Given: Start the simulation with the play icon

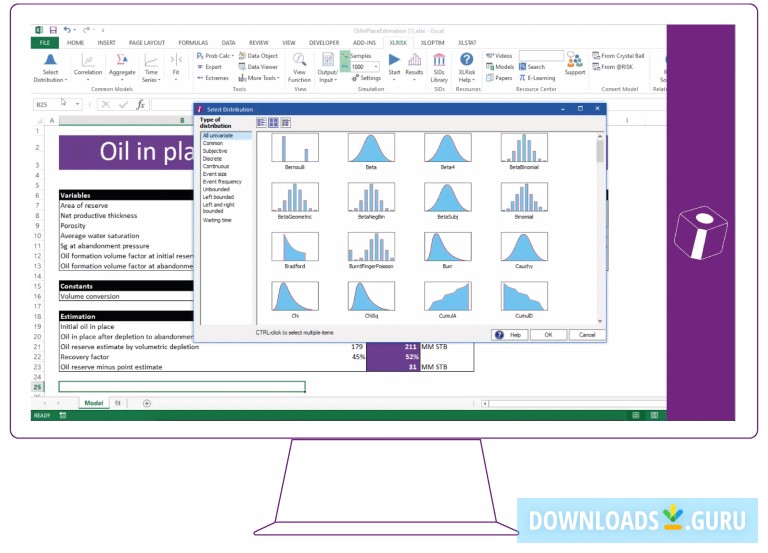Looking at the screenshot, I should (x=394, y=60).
